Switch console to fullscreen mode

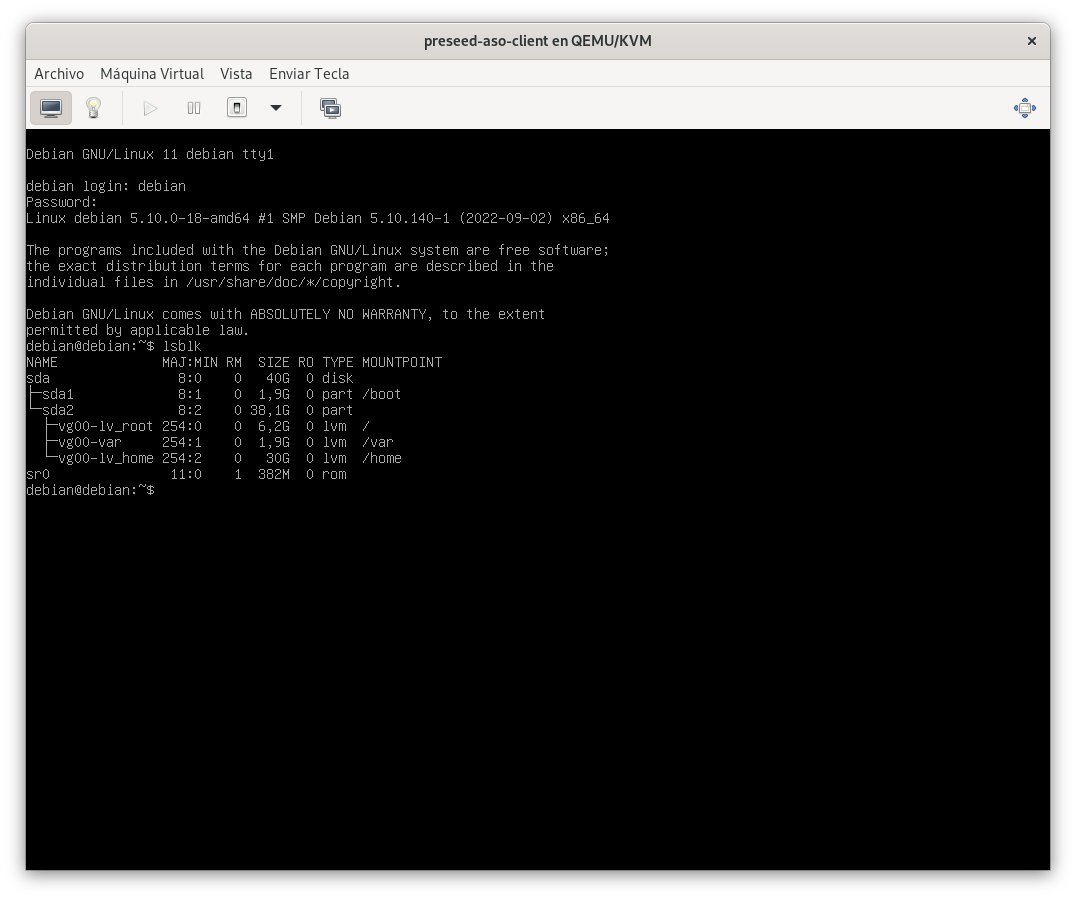[x=1024, y=108]
